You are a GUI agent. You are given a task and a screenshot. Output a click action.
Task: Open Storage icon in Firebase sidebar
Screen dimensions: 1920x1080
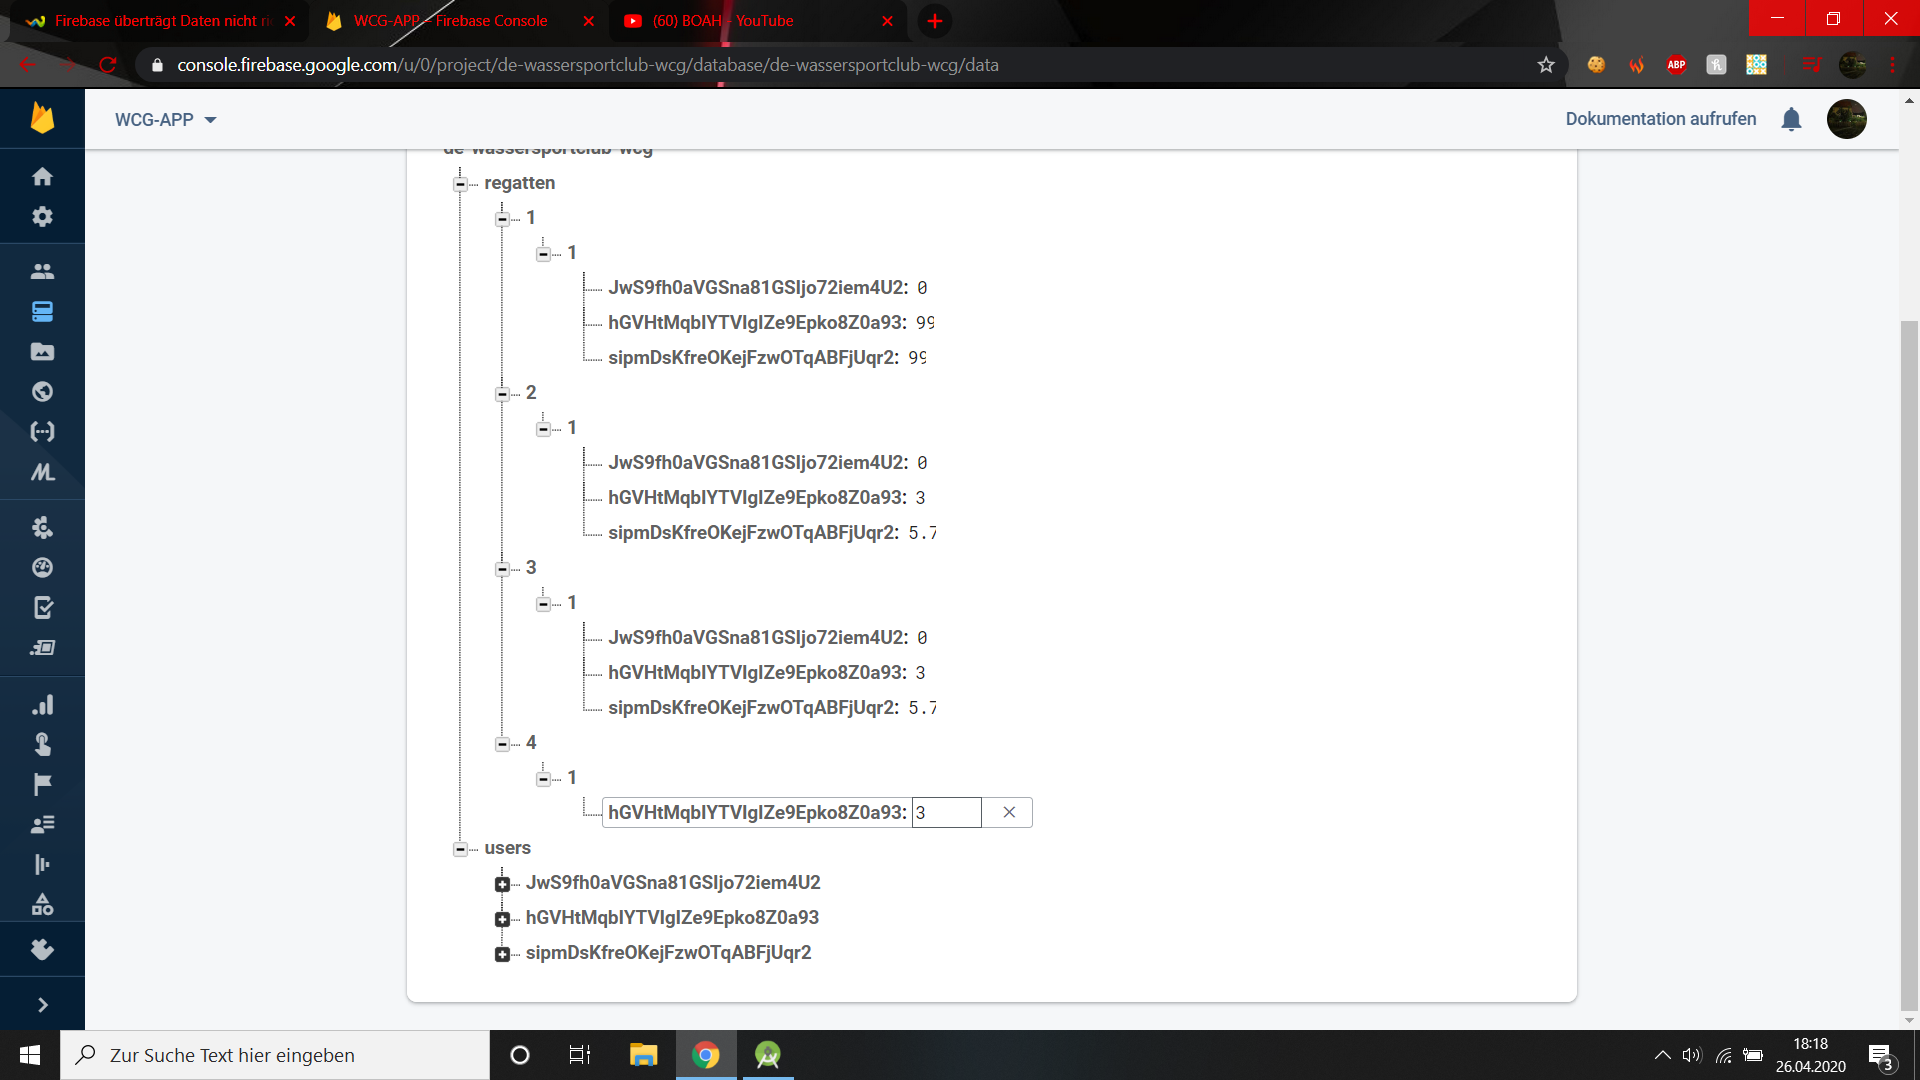pos(42,351)
